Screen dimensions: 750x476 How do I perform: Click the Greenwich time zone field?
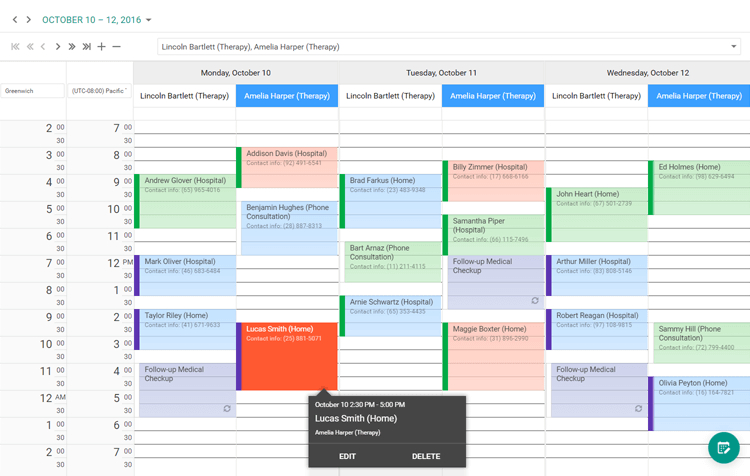(x=32, y=90)
